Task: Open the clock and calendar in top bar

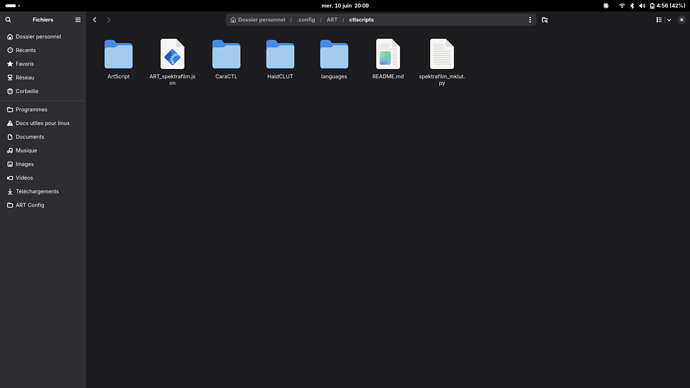Action: click(x=345, y=6)
